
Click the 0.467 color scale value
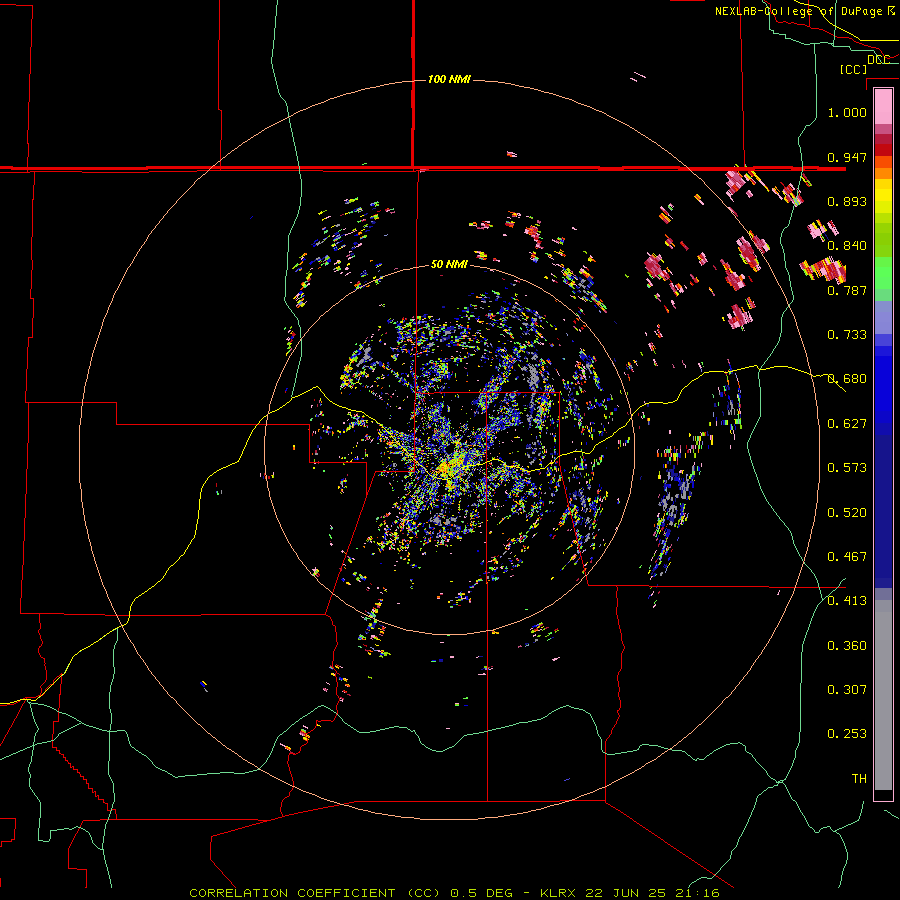pyautogui.click(x=847, y=557)
